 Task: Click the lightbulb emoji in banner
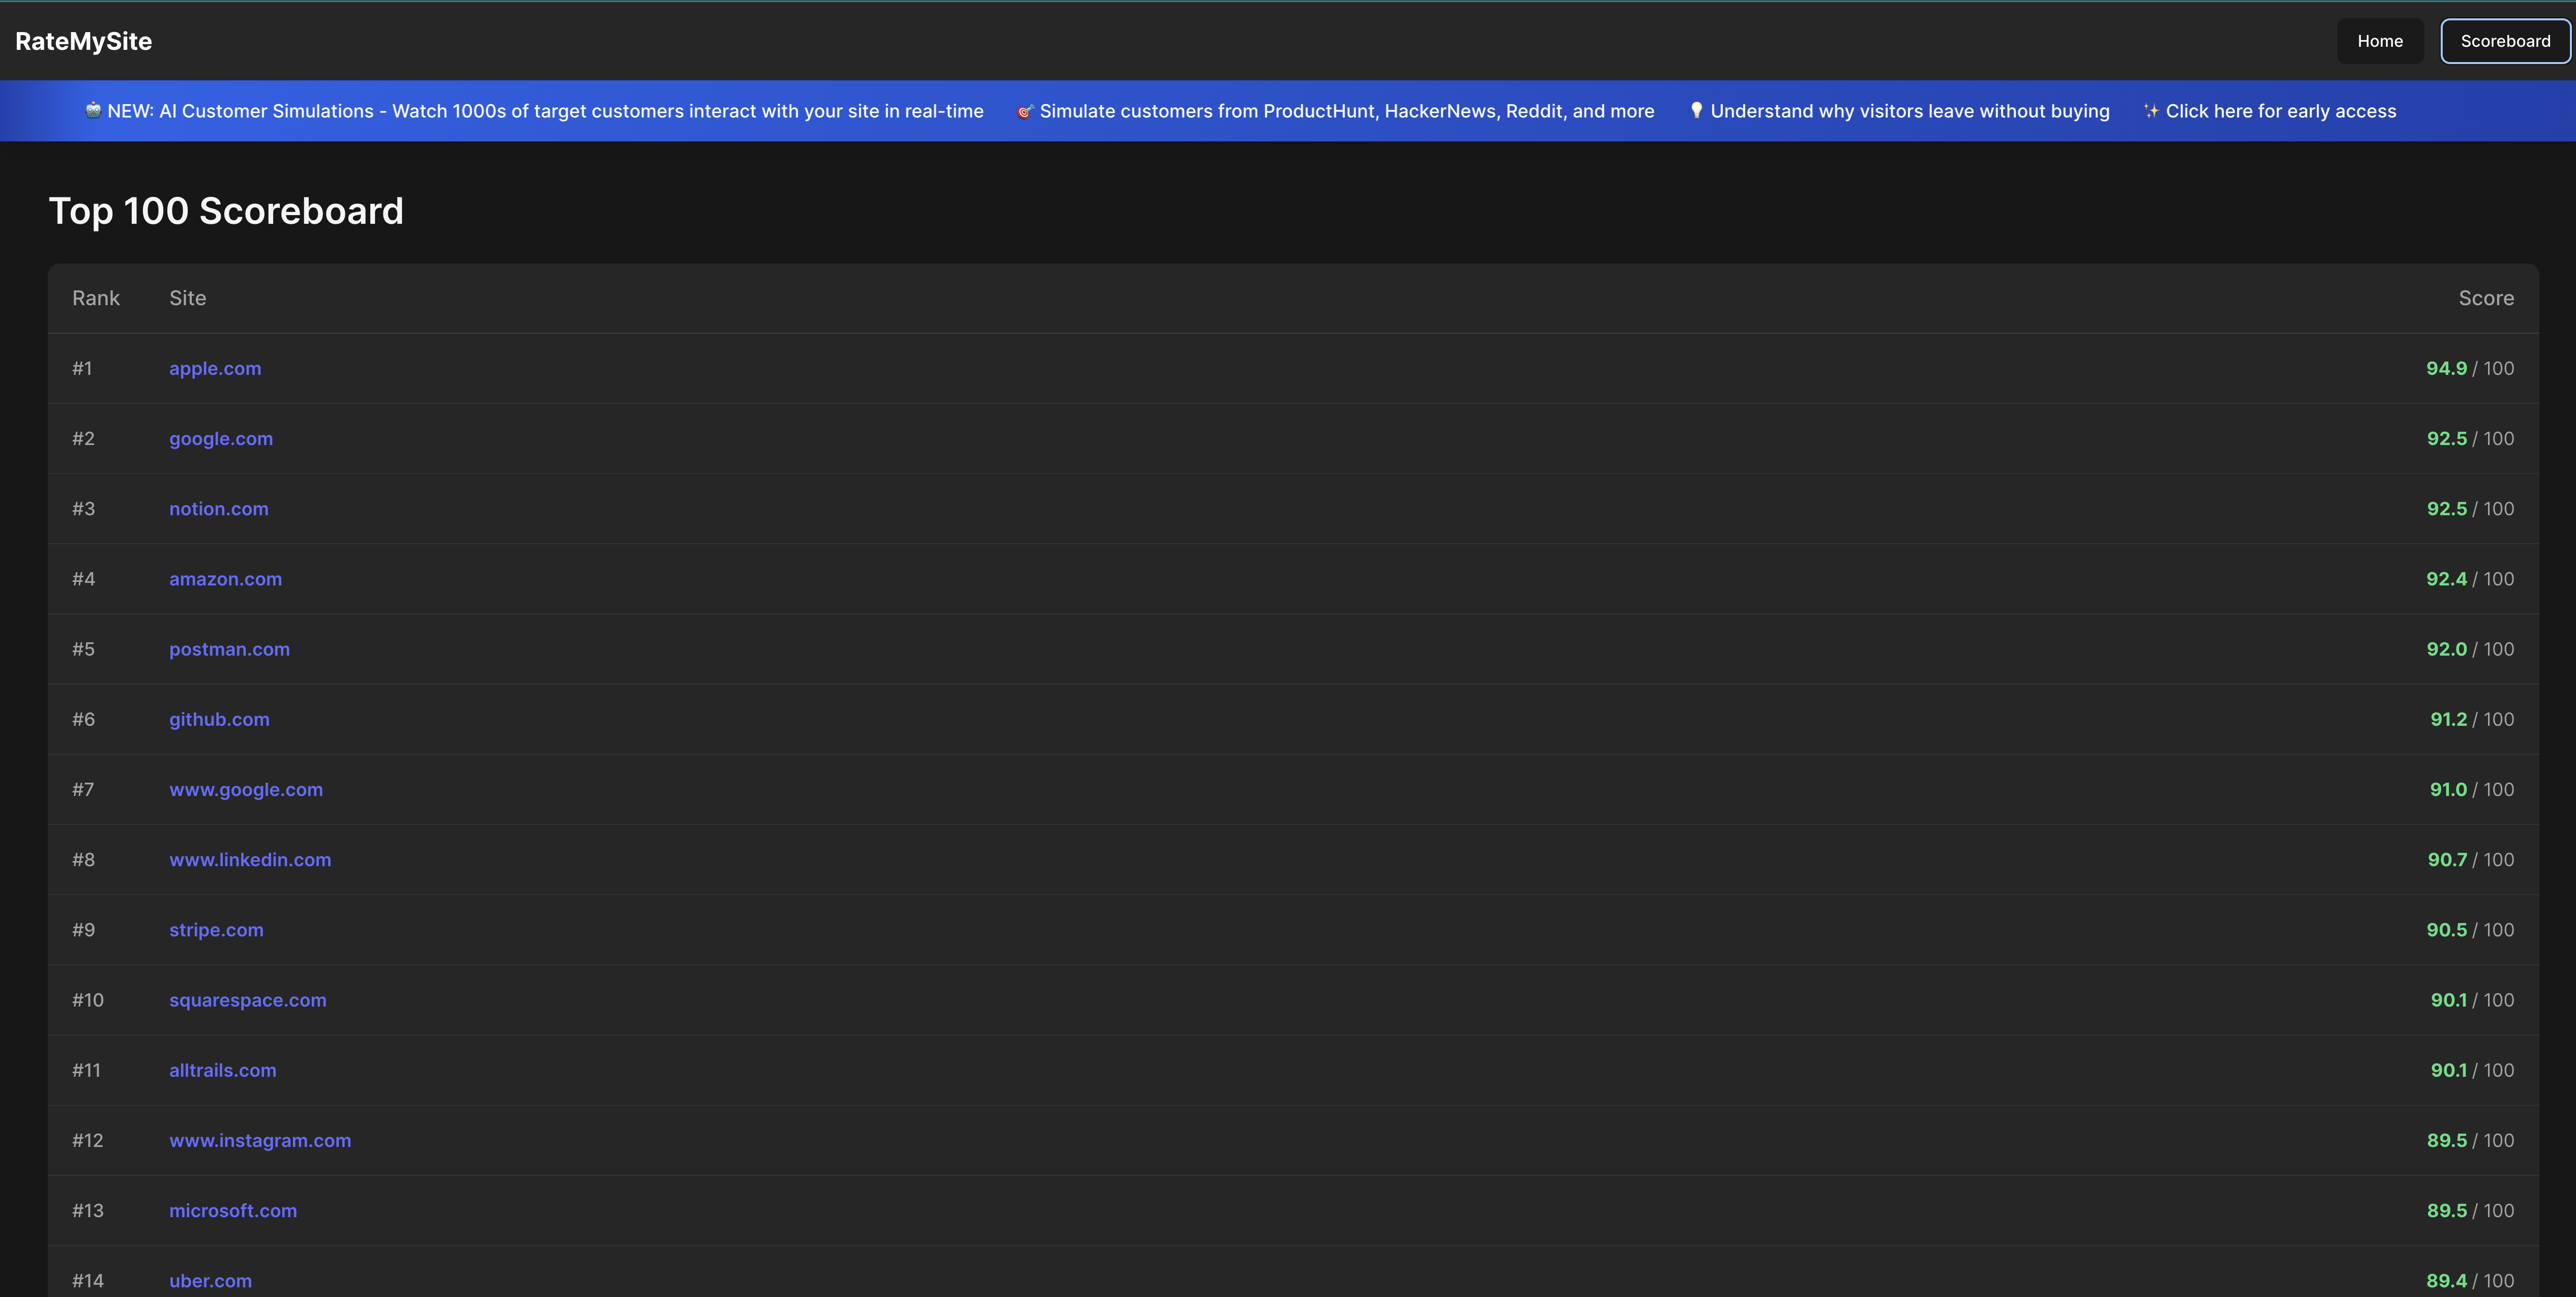point(1696,110)
